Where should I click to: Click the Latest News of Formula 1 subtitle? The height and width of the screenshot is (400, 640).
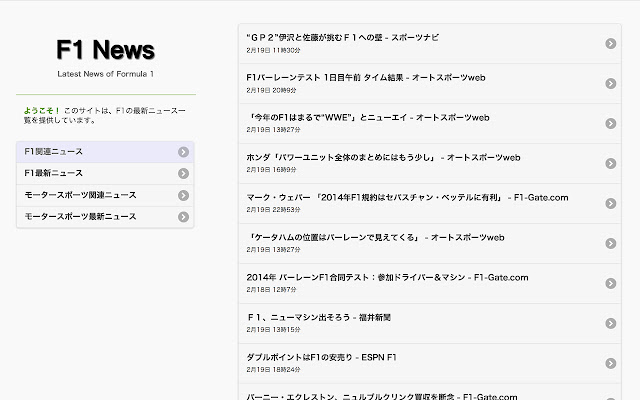pyautogui.click(x=105, y=74)
